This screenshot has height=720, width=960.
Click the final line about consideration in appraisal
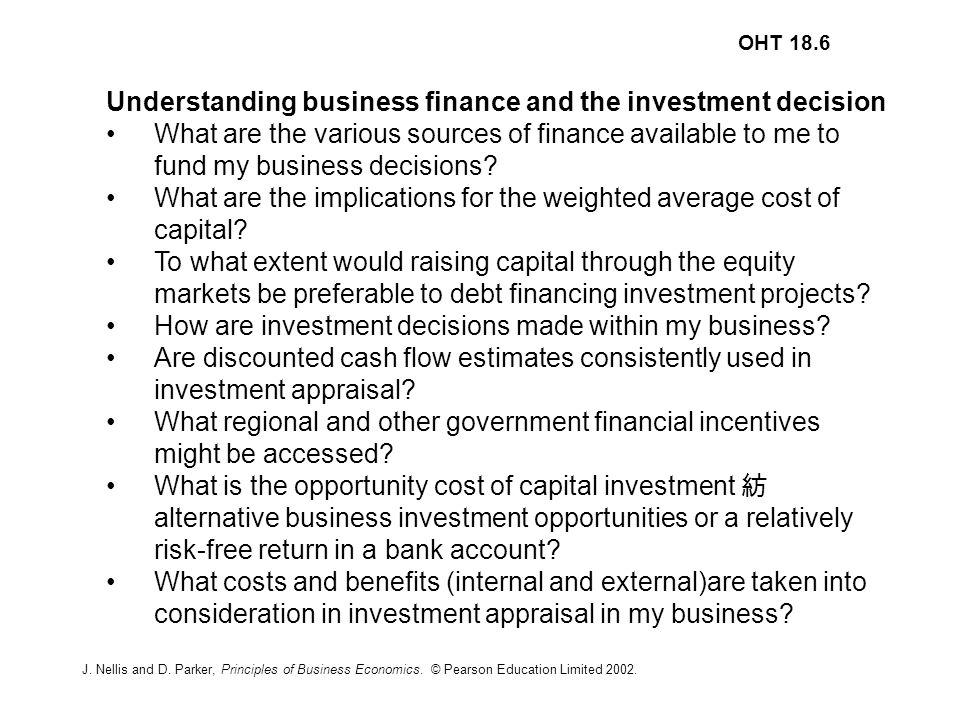473,613
